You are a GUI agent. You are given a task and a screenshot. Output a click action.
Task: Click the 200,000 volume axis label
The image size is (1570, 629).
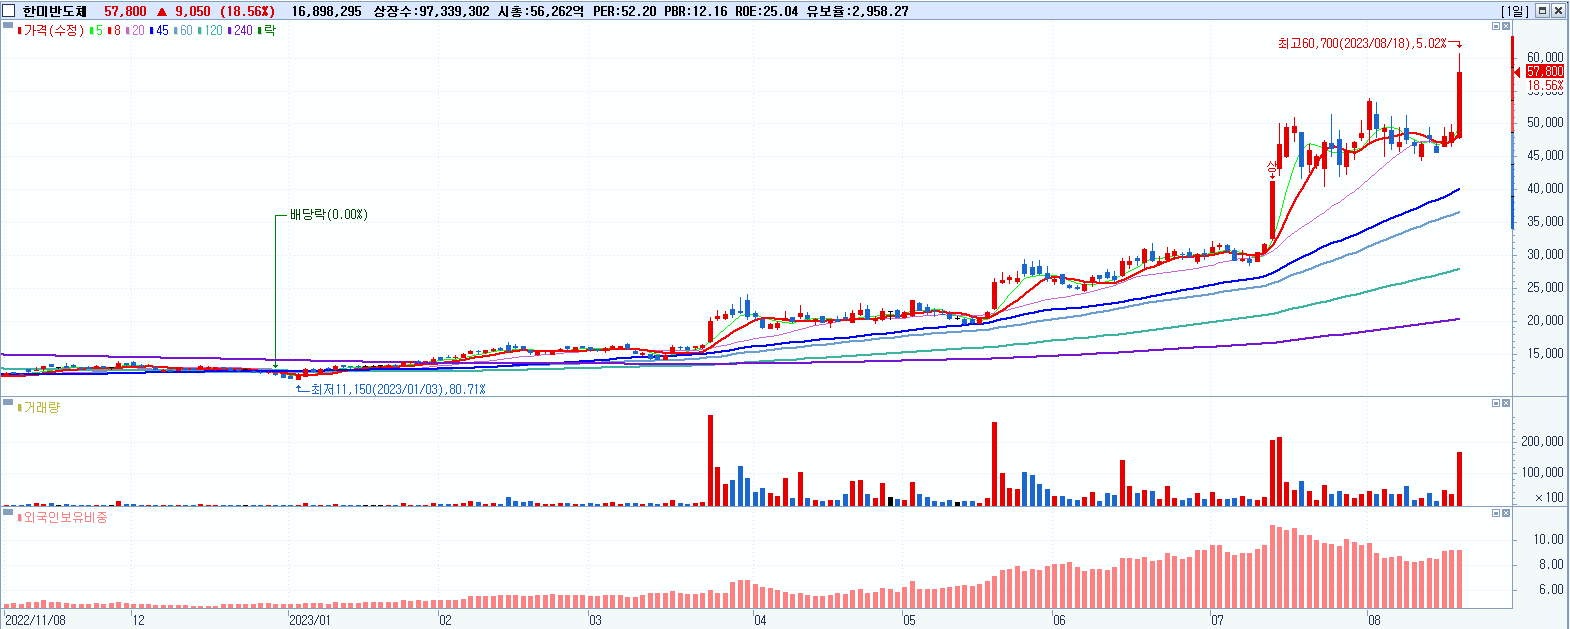(x=1542, y=442)
